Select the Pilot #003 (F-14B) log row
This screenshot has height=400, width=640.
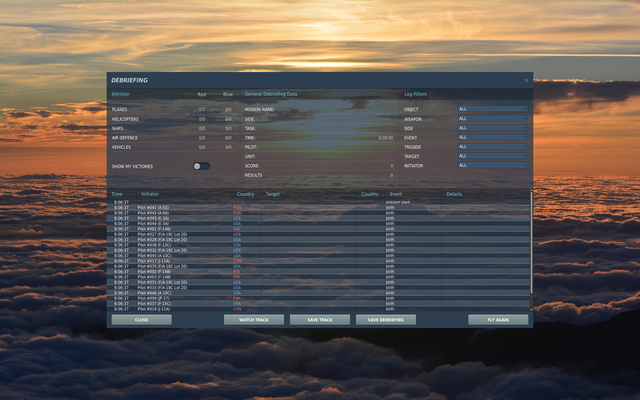tap(318, 277)
